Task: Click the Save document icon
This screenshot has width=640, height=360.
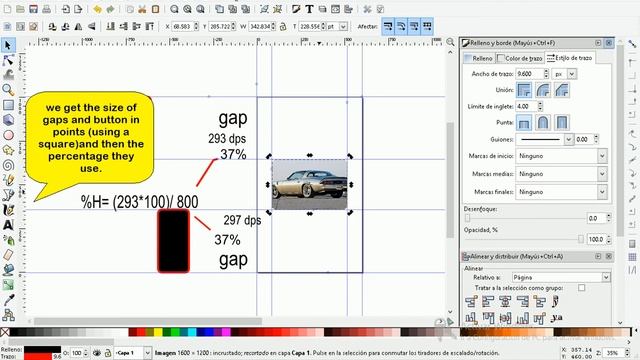Action: pyautogui.click(x=33, y=9)
